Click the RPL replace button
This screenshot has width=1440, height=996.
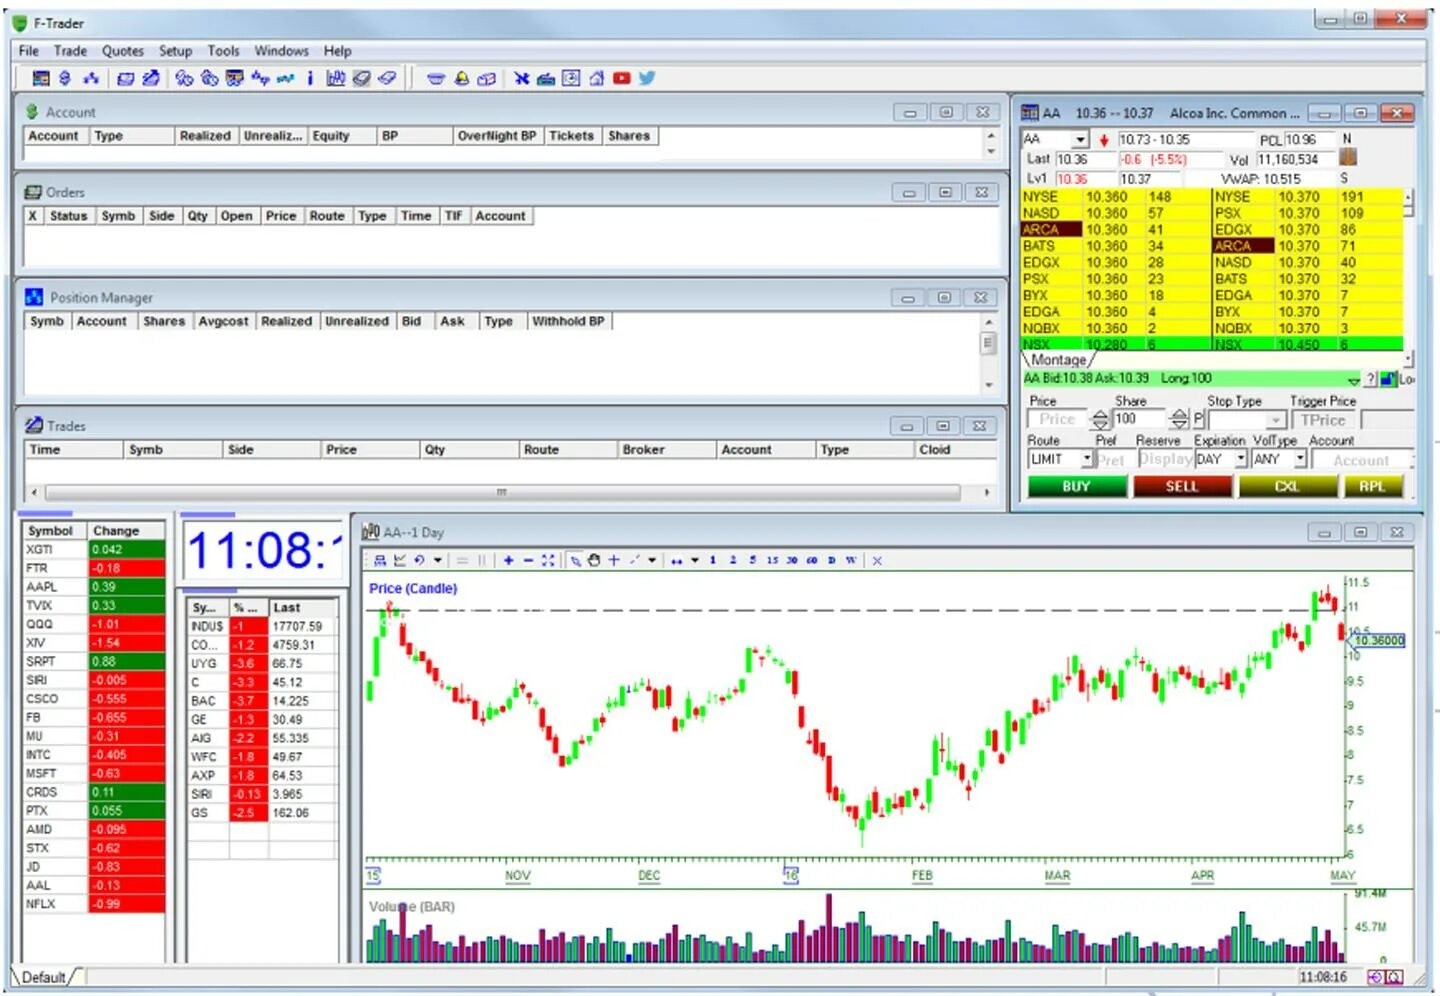click(1373, 487)
